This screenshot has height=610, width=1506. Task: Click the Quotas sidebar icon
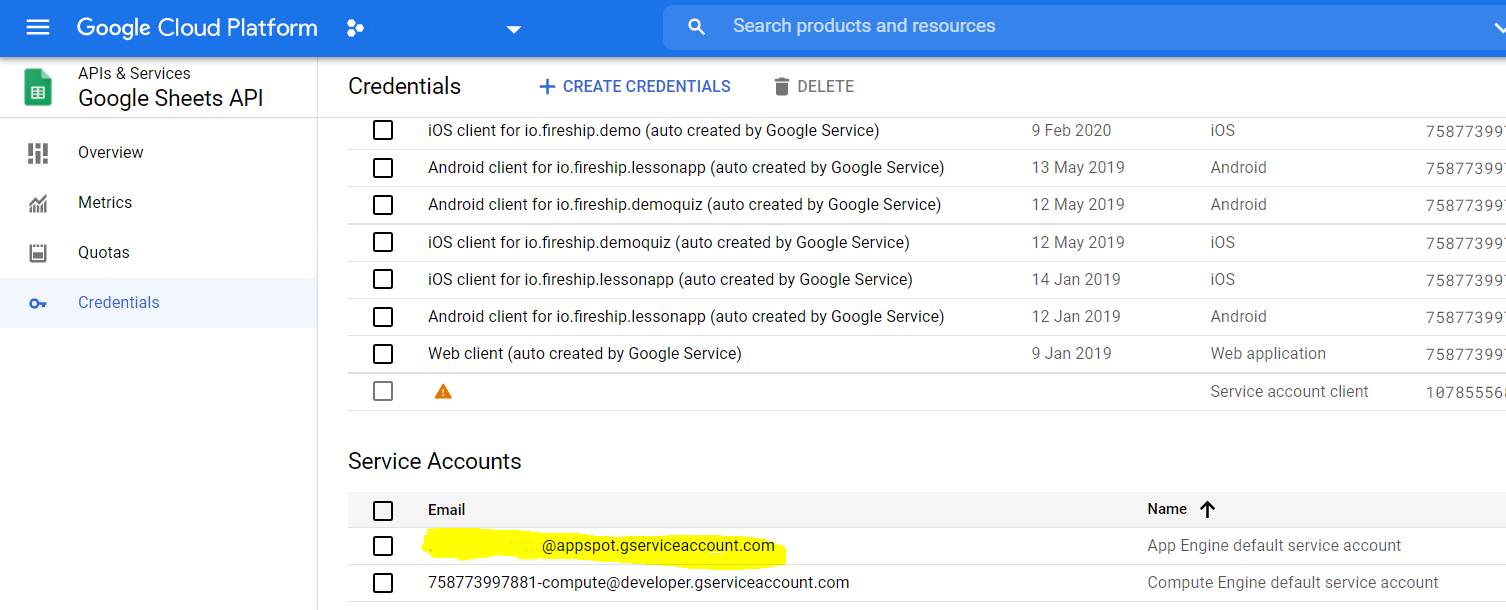pyautogui.click(x=38, y=253)
